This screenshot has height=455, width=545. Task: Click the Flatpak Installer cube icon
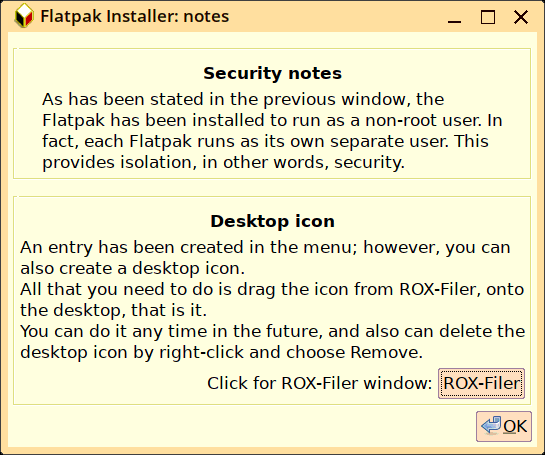click(24, 16)
